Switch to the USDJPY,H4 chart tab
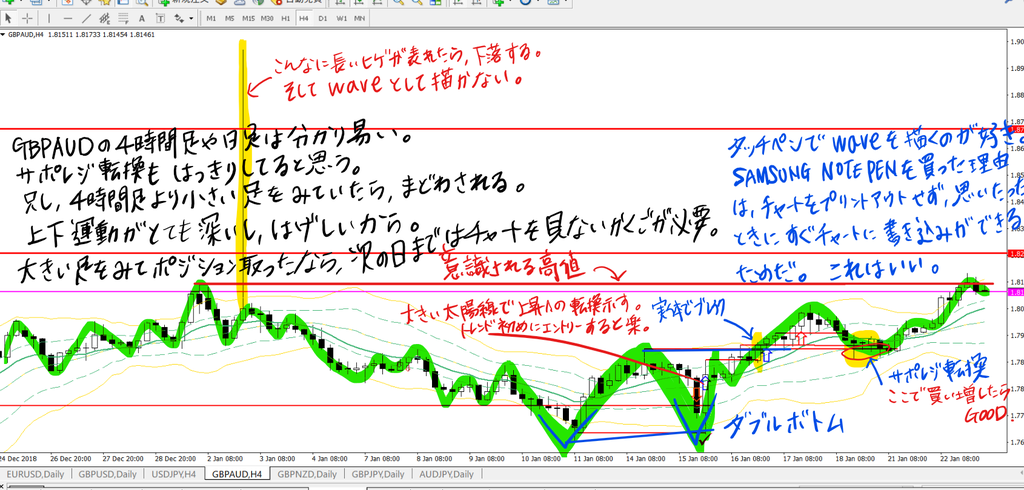The height and width of the screenshot is (490, 1024). click(172, 474)
